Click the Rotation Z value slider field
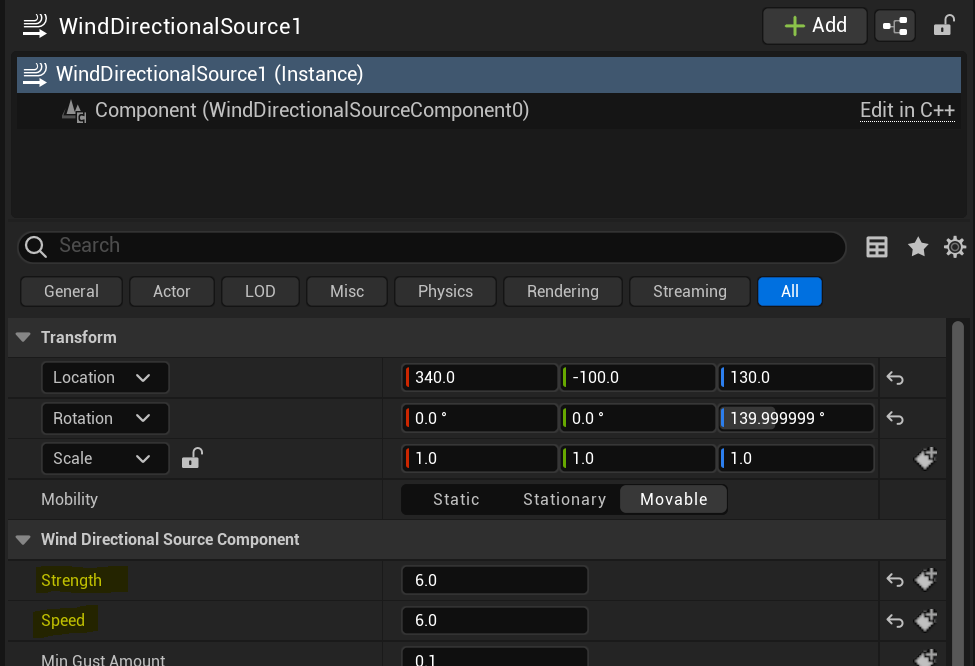Screen dimensions: 975x666 [x=796, y=419]
